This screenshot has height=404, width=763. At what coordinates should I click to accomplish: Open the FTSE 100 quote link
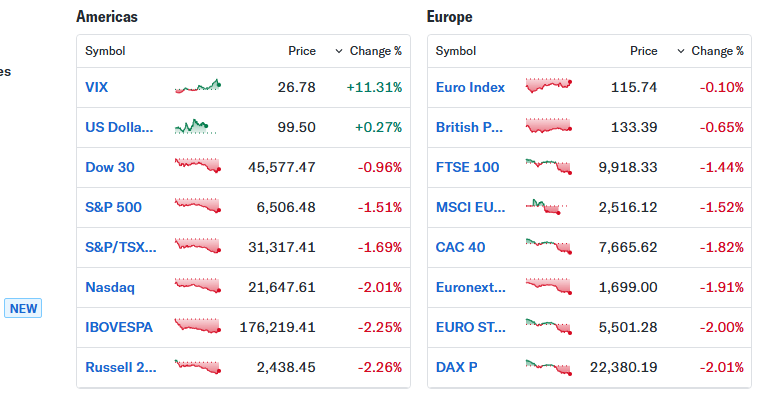pyautogui.click(x=467, y=167)
